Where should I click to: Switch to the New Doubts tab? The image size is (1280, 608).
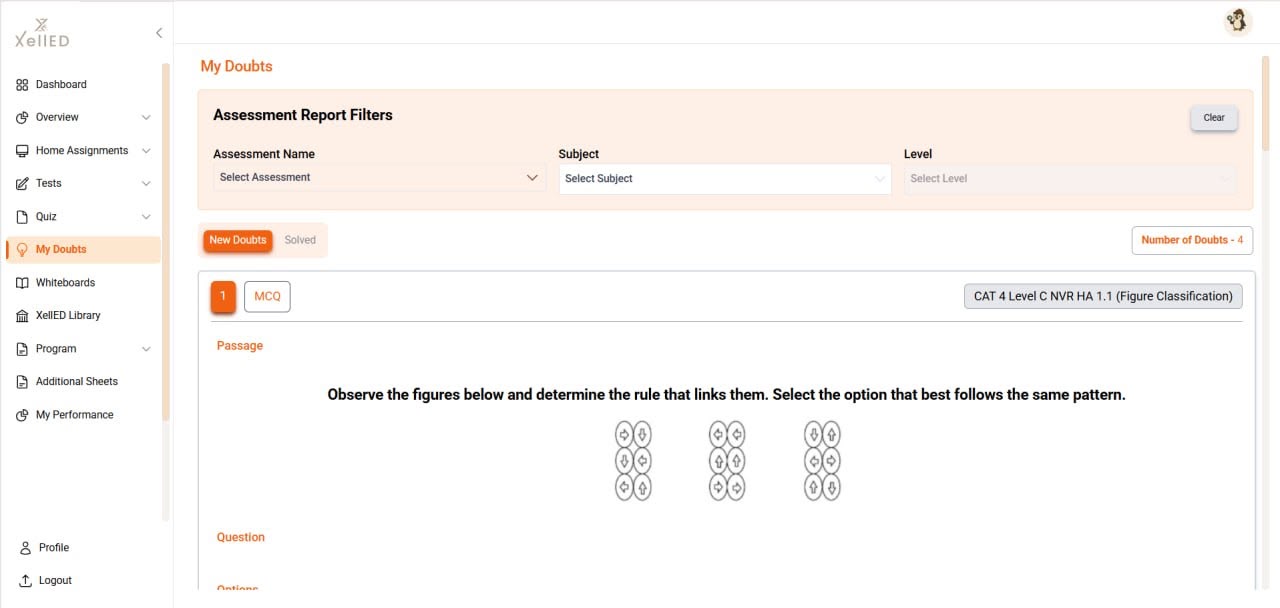coord(238,240)
